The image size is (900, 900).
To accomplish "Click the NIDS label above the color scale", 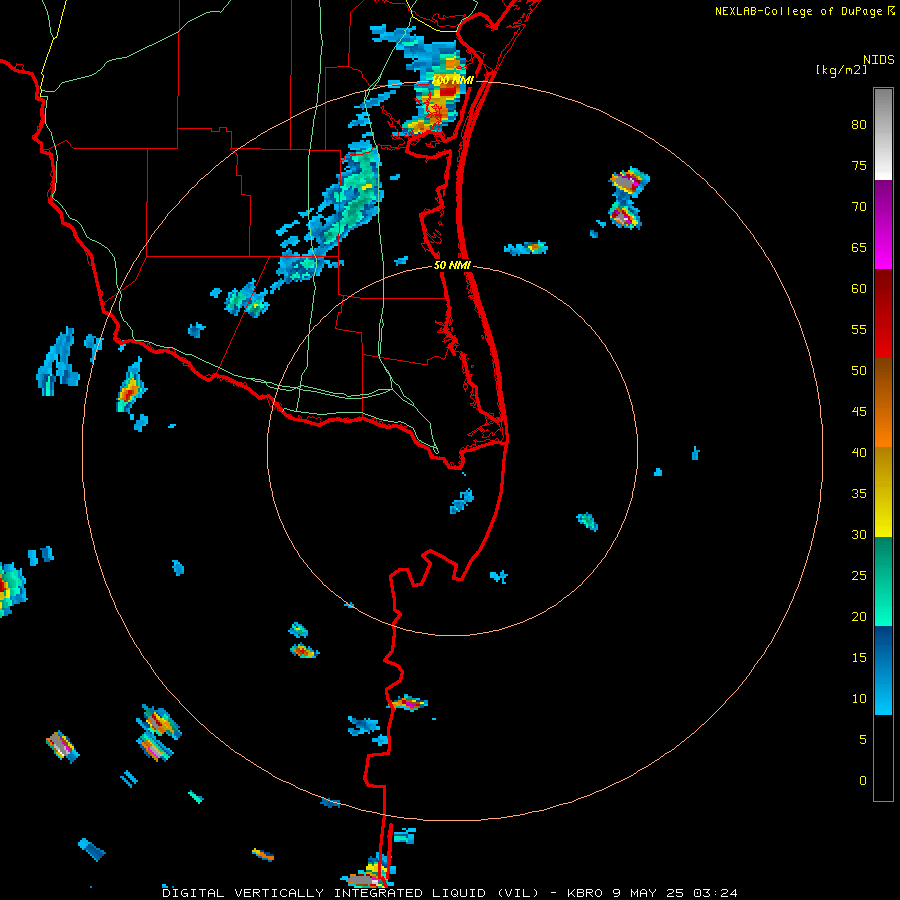I will click(879, 60).
